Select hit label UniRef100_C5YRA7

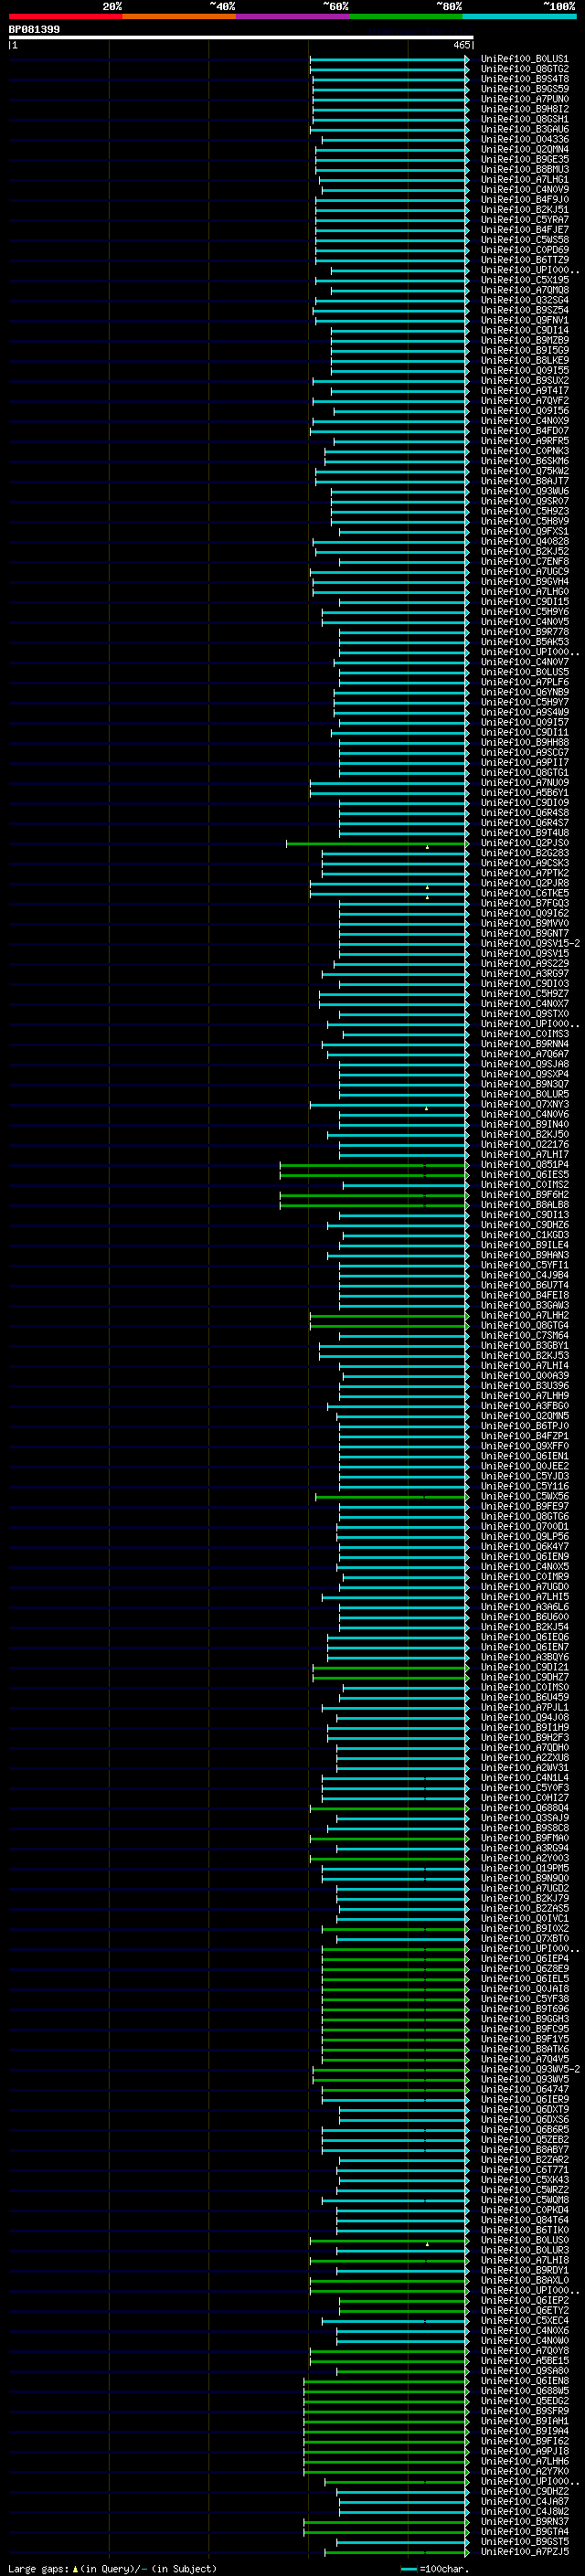coord(524,219)
